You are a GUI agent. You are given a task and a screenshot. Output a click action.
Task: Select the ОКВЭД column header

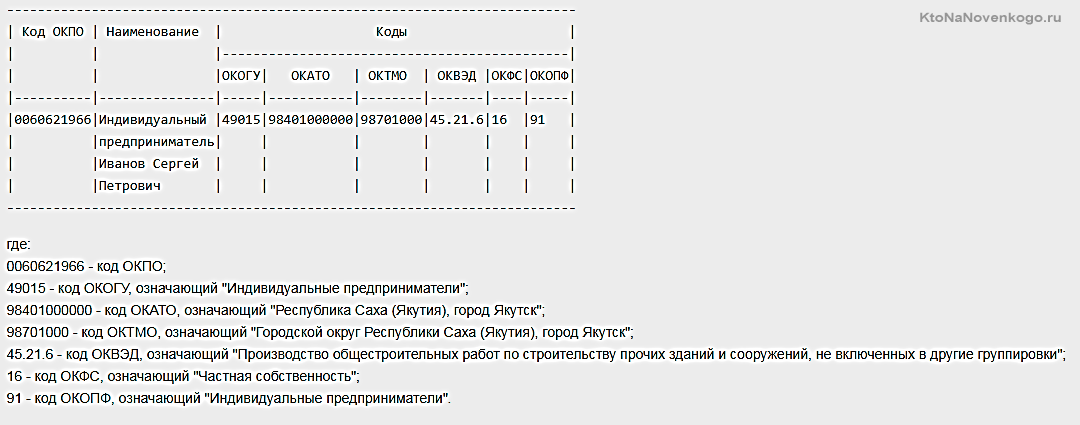(x=457, y=76)
